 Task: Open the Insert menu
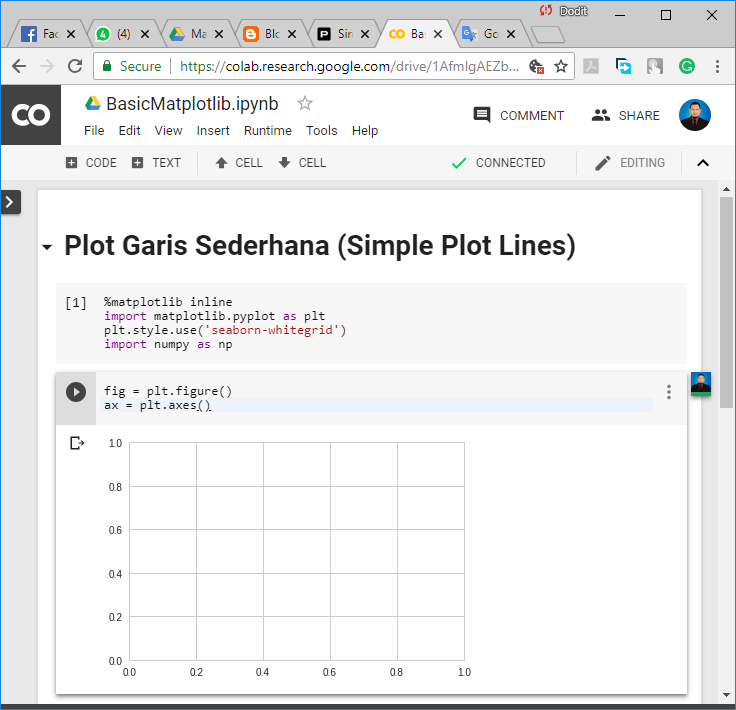tap(213, 130)
